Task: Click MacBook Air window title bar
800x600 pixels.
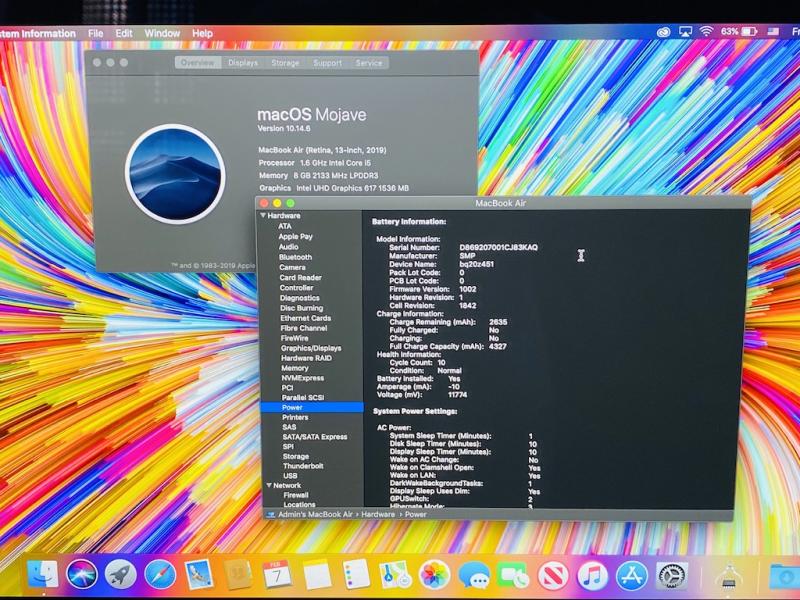Action: point(502,203)
